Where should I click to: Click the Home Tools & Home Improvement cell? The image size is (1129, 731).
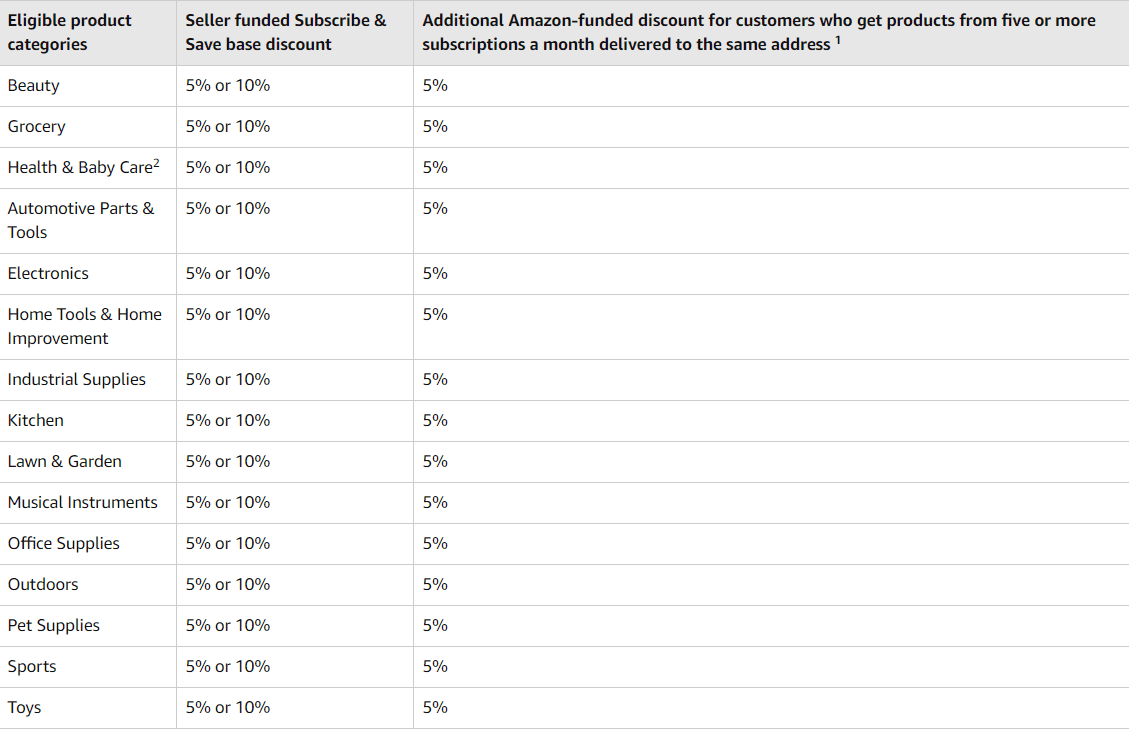tap(84, 326)
